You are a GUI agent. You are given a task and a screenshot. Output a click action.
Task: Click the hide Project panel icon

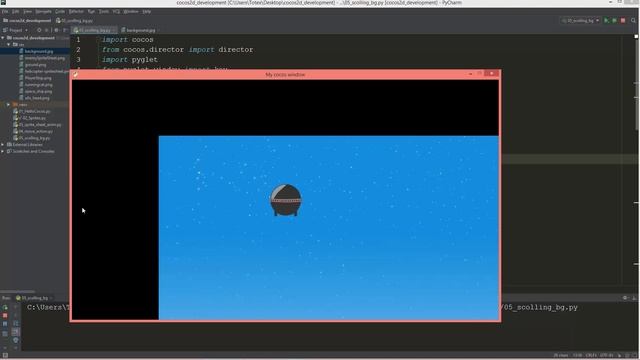coord(65,30)
